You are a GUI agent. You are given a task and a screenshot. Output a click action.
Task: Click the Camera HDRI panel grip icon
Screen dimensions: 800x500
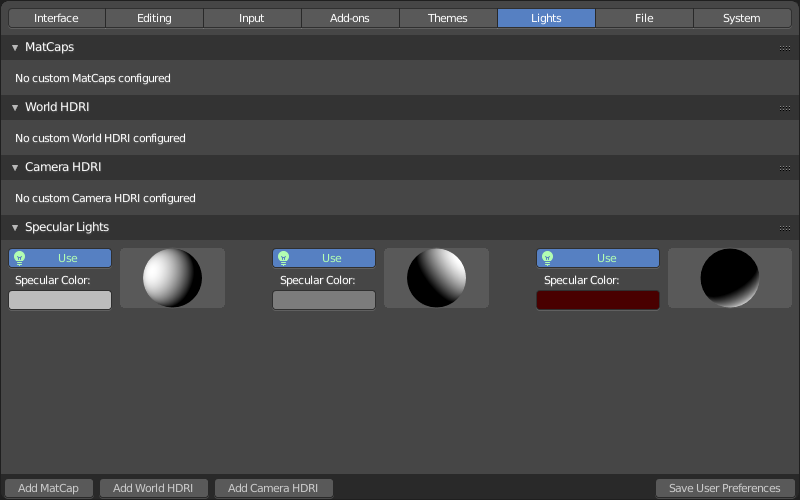coord(785,168)
